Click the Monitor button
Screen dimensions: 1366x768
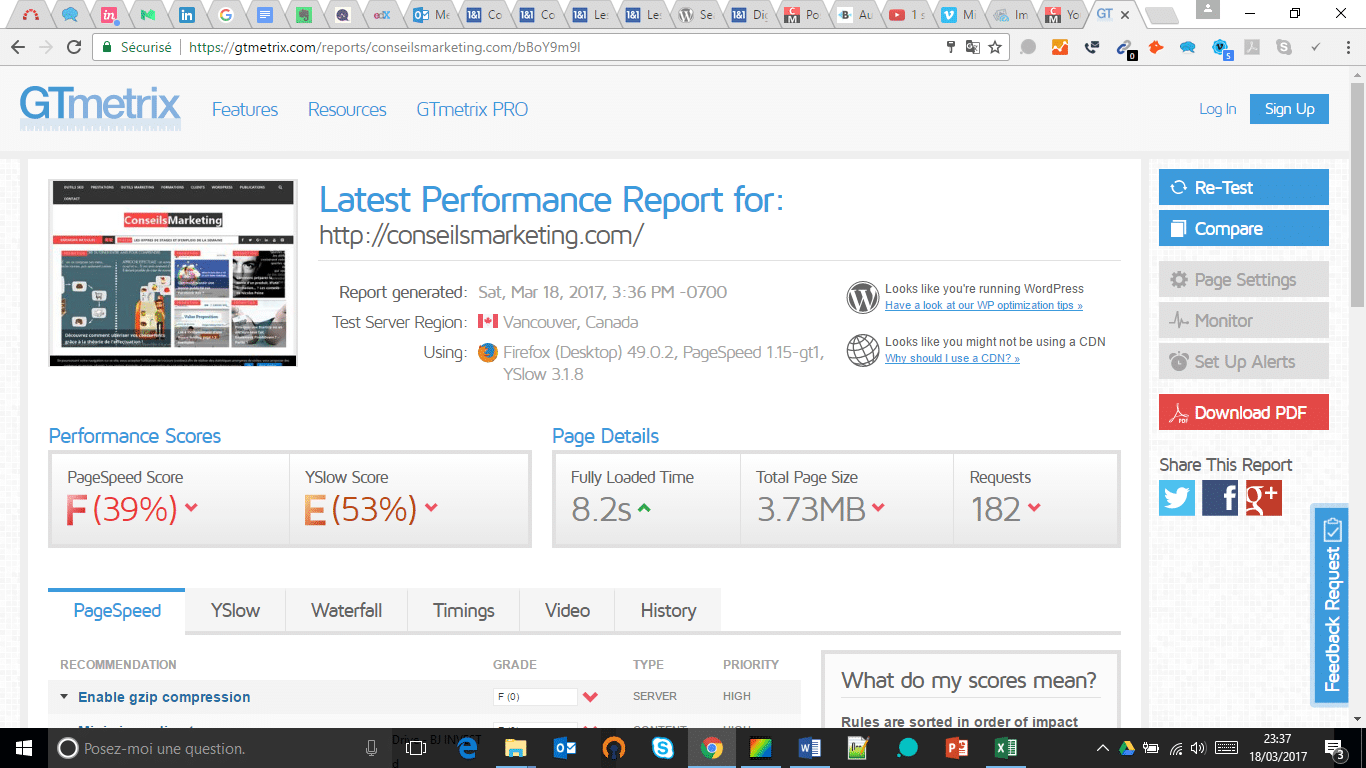point(1244,321)
